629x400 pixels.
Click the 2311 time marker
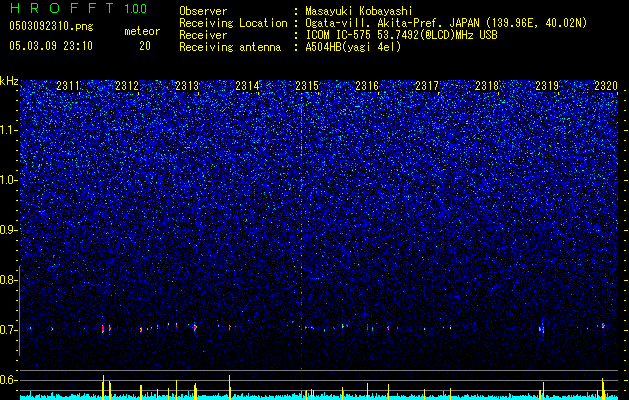pos(68,86)
